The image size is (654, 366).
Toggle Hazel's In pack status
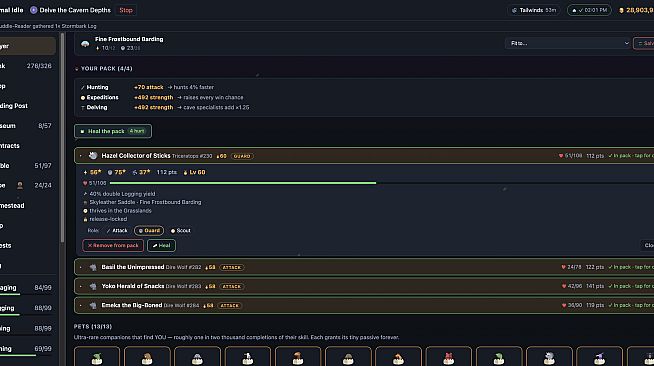click(631, 156)
